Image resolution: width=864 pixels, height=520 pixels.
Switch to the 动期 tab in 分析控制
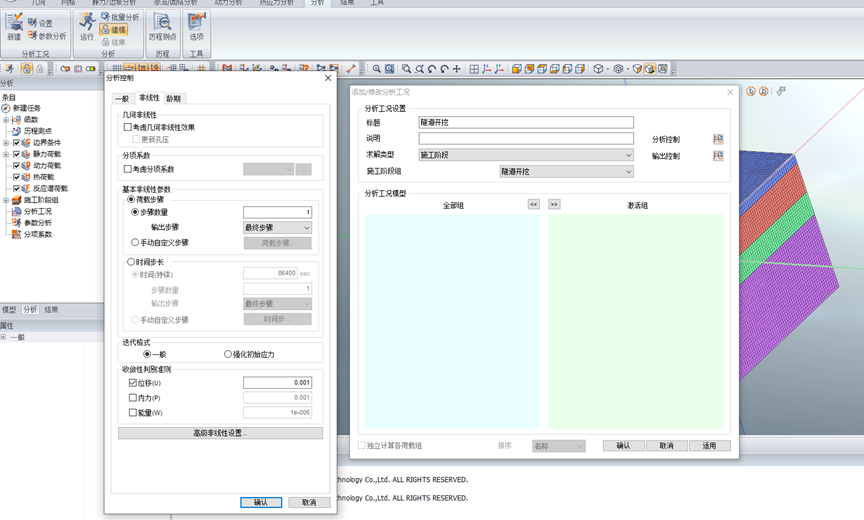coord(174,99)
